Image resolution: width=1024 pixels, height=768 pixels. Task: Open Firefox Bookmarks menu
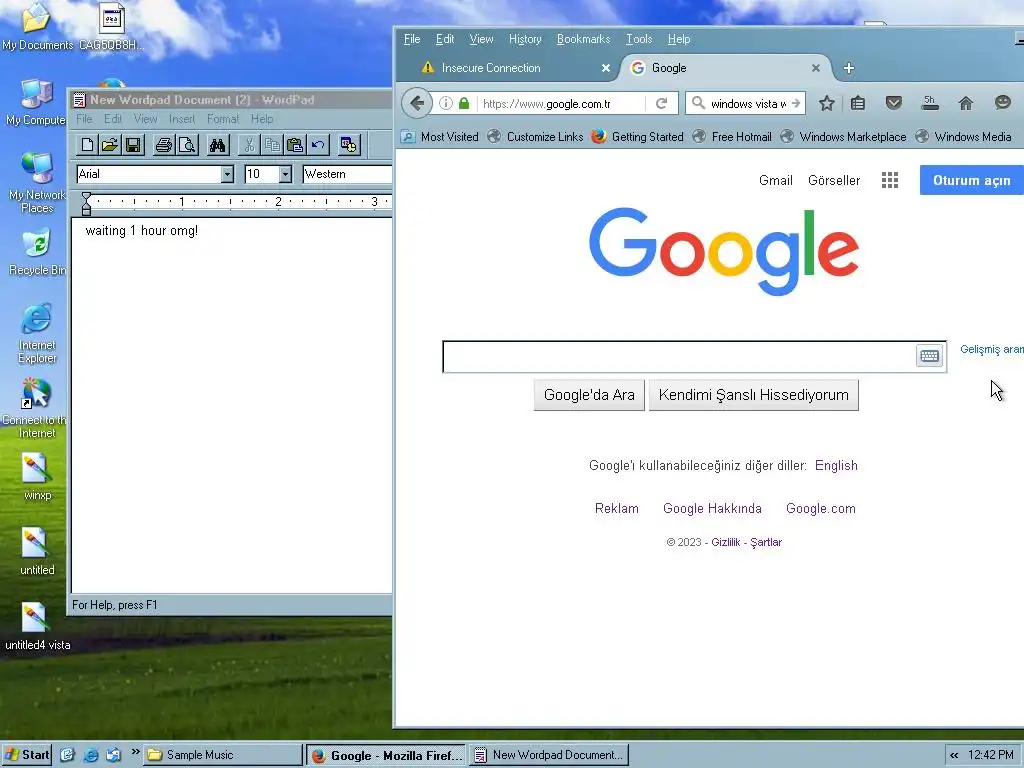click(x=583, y=39)
